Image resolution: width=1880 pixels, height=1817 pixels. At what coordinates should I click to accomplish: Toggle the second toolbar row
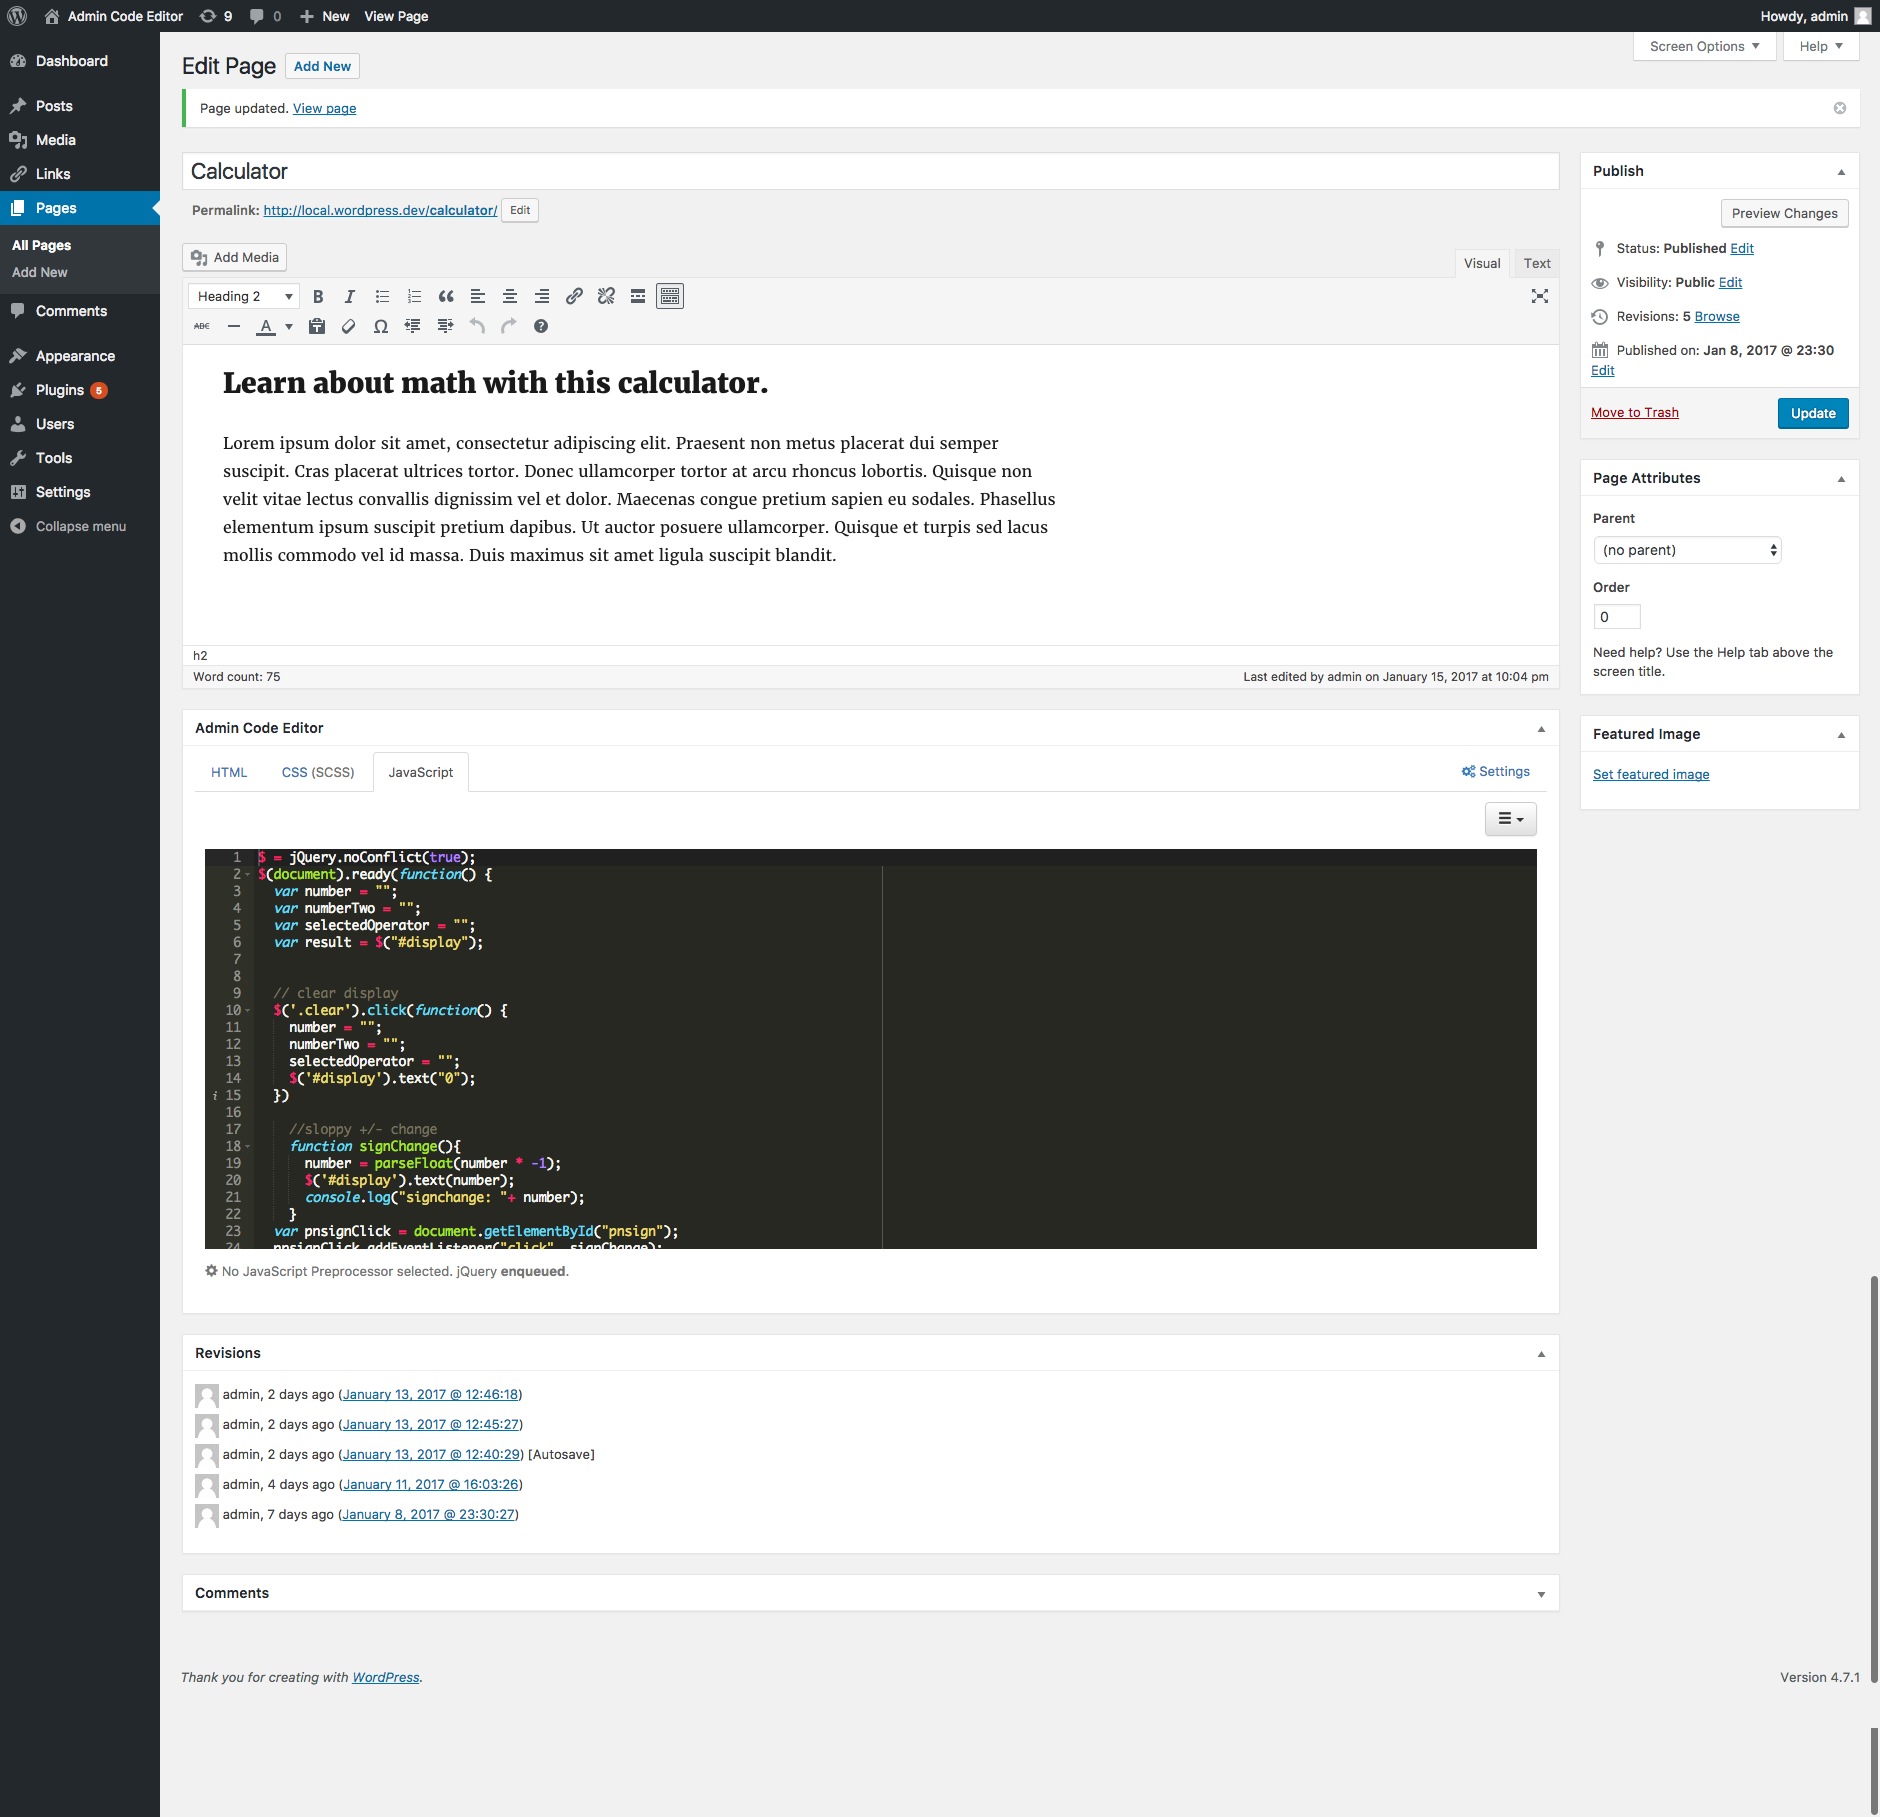click(669, 295)
